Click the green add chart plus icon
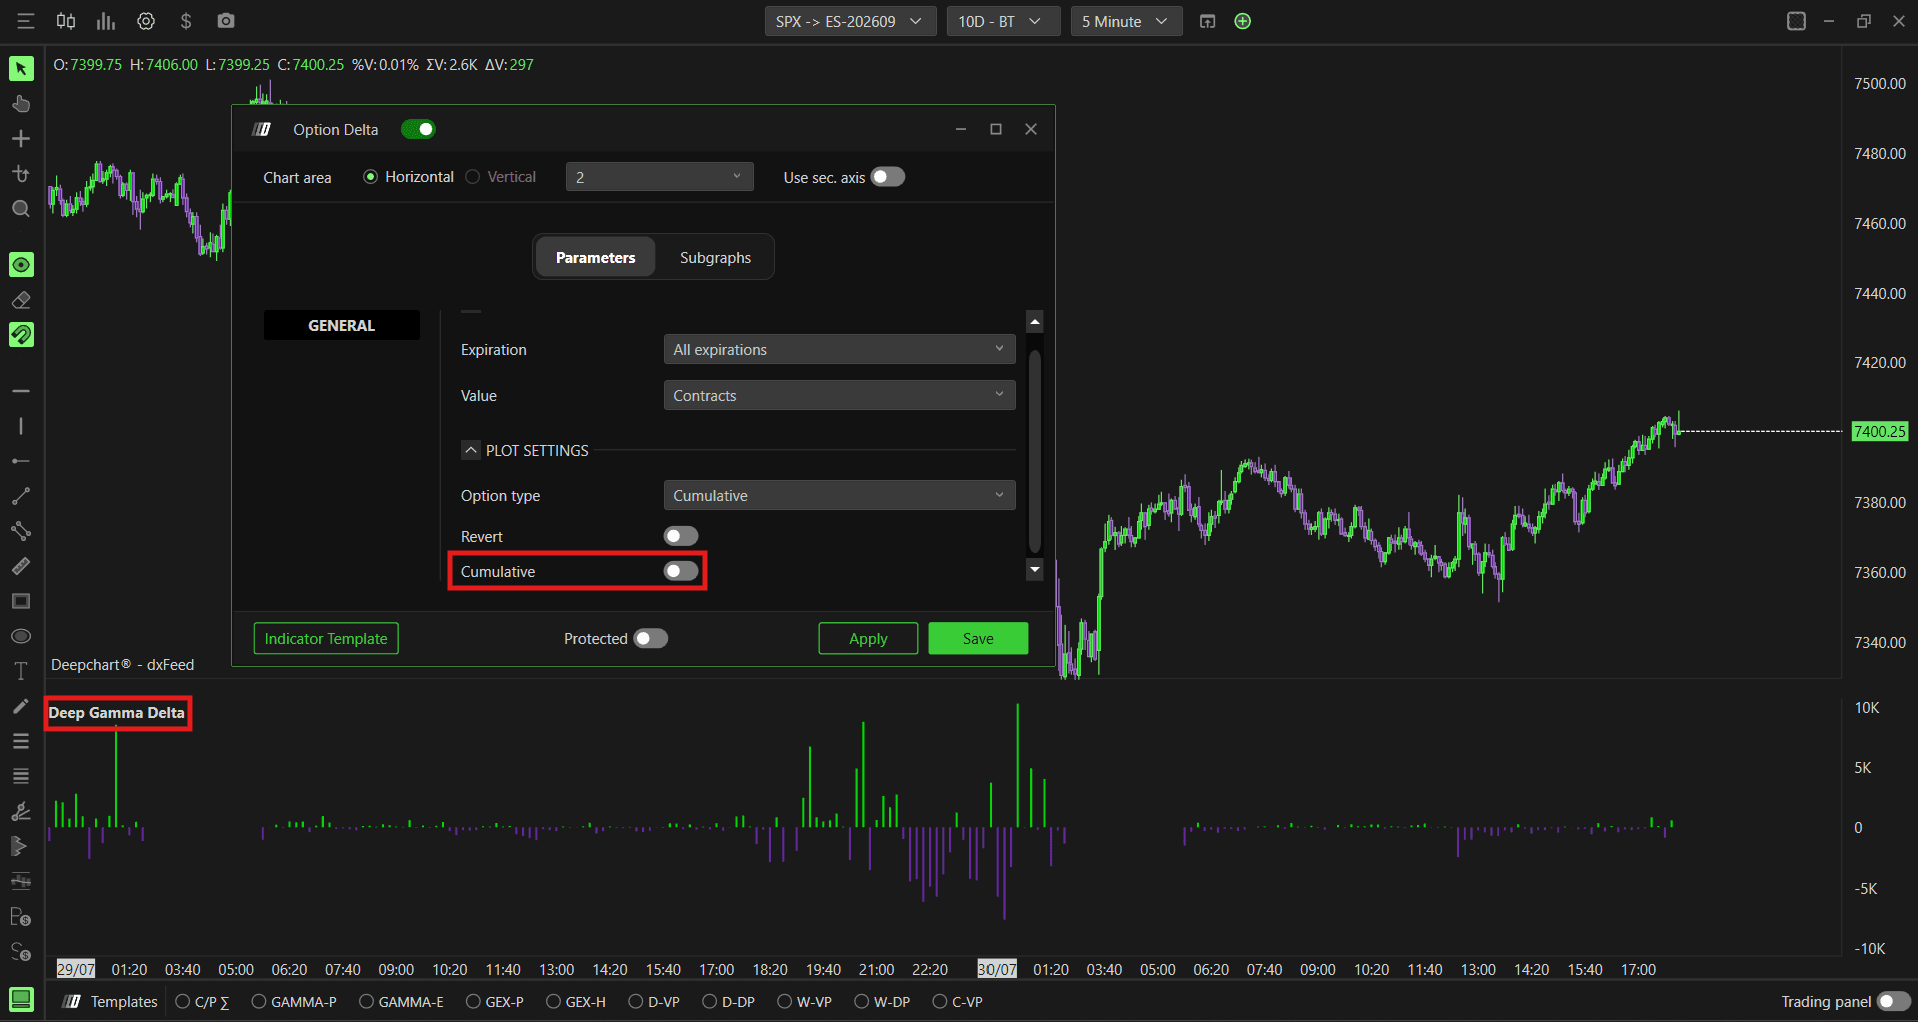 point(1243,21)
